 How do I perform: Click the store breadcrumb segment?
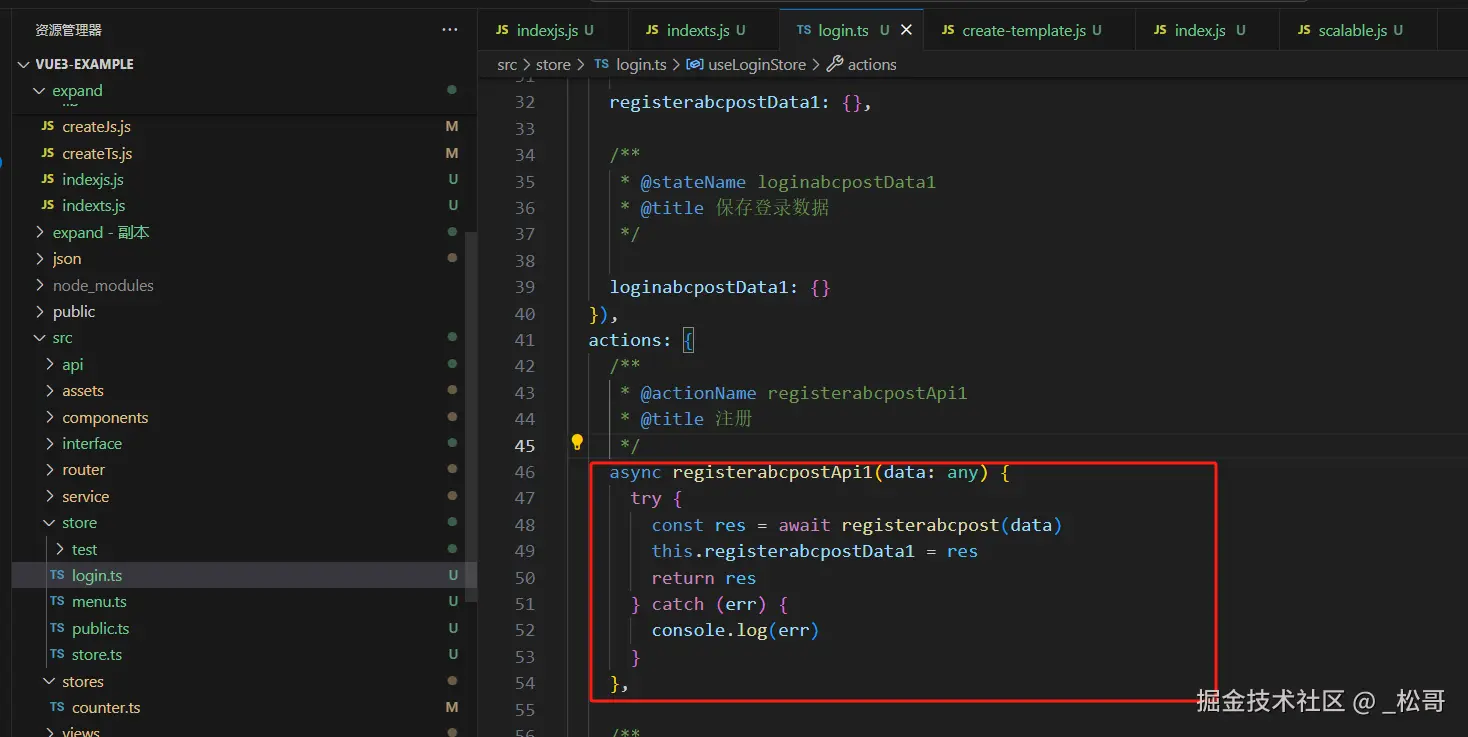(553, 64)
